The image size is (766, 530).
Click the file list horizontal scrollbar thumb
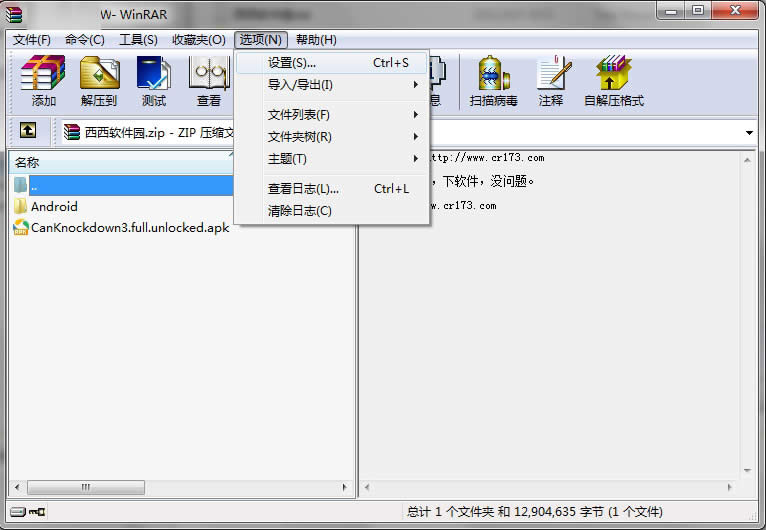[x=86, y=487]
